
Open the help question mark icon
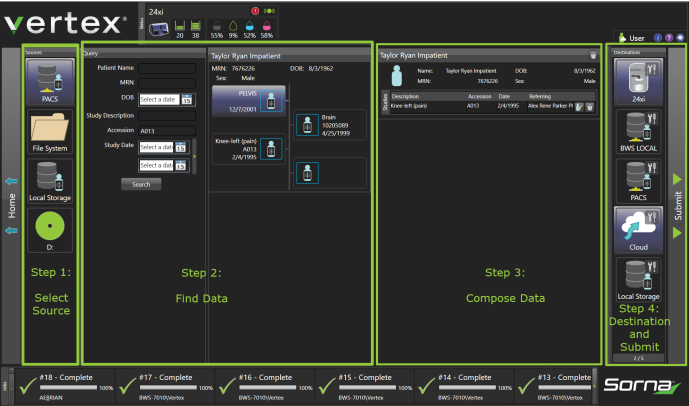tap(668, 37)
